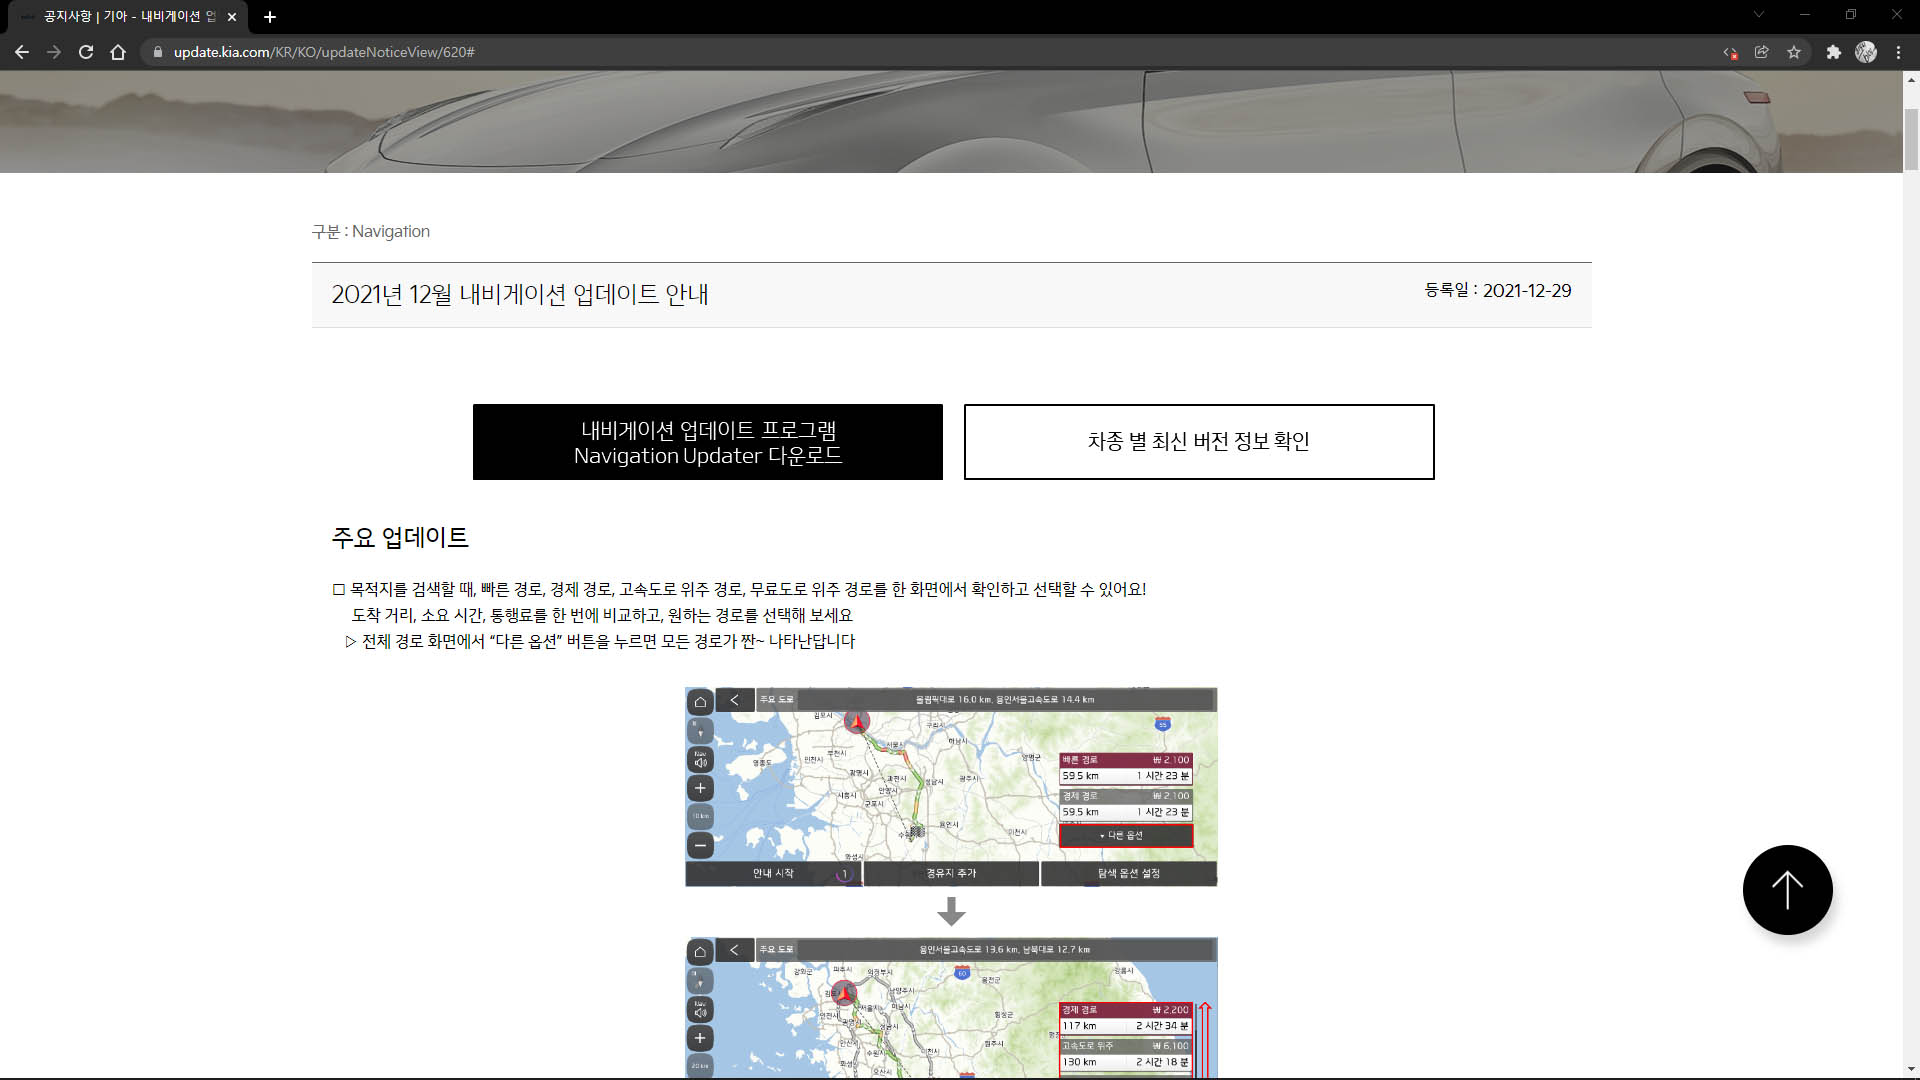This screenshot has width=1920, height=1080.
Task: Open the share page icon
Action: [x=1762, y=52]
